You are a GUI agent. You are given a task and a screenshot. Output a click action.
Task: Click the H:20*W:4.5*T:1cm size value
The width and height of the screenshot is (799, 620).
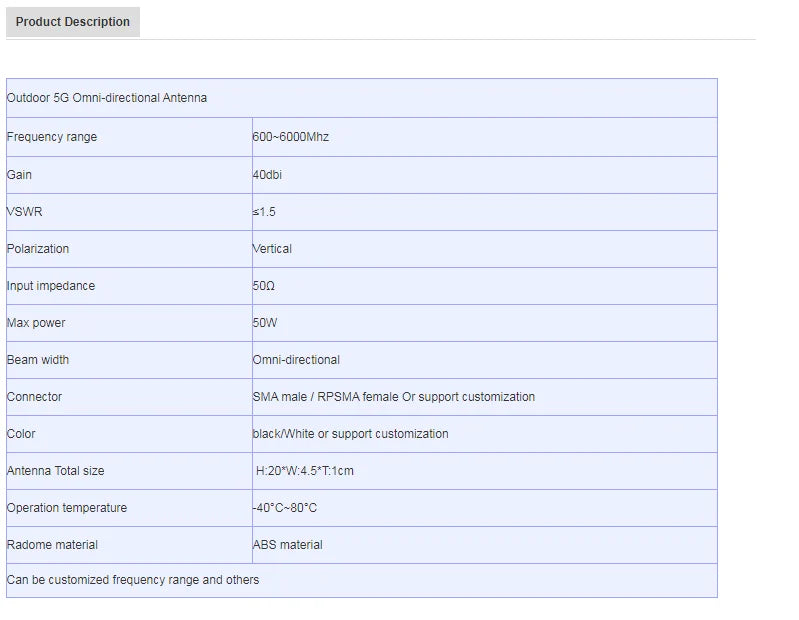click(305, 471)
